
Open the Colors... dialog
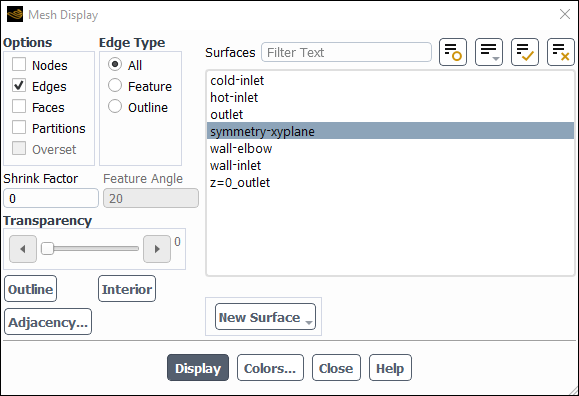(270, 368)
